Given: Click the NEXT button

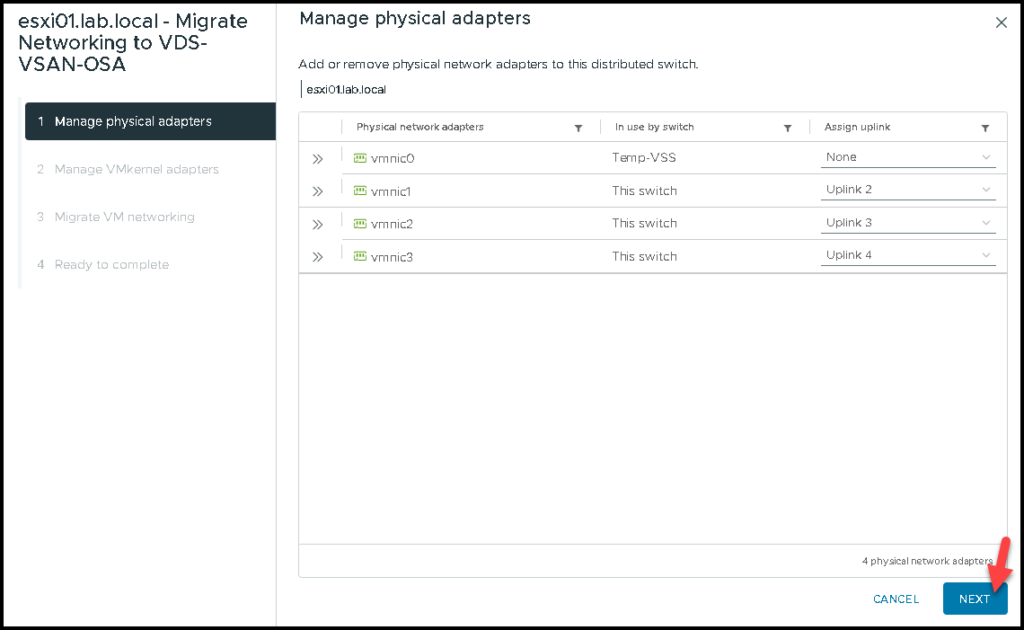Looking at the screenshot, I should (974, 598).
